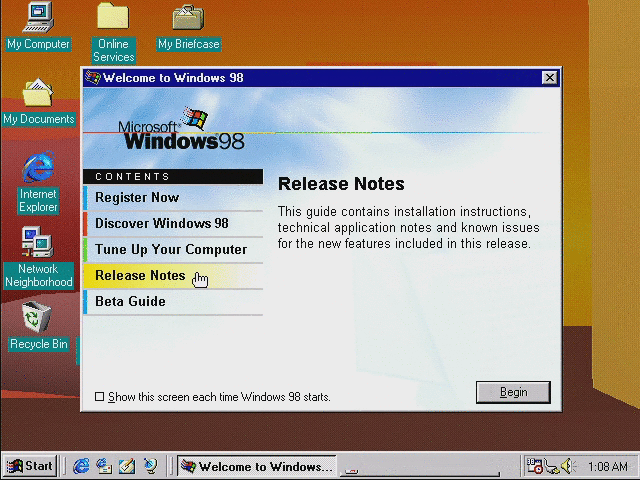640x480 pixels.
Task: Click the Welcome to Windows 98 title bar
Action: (321, 78)
